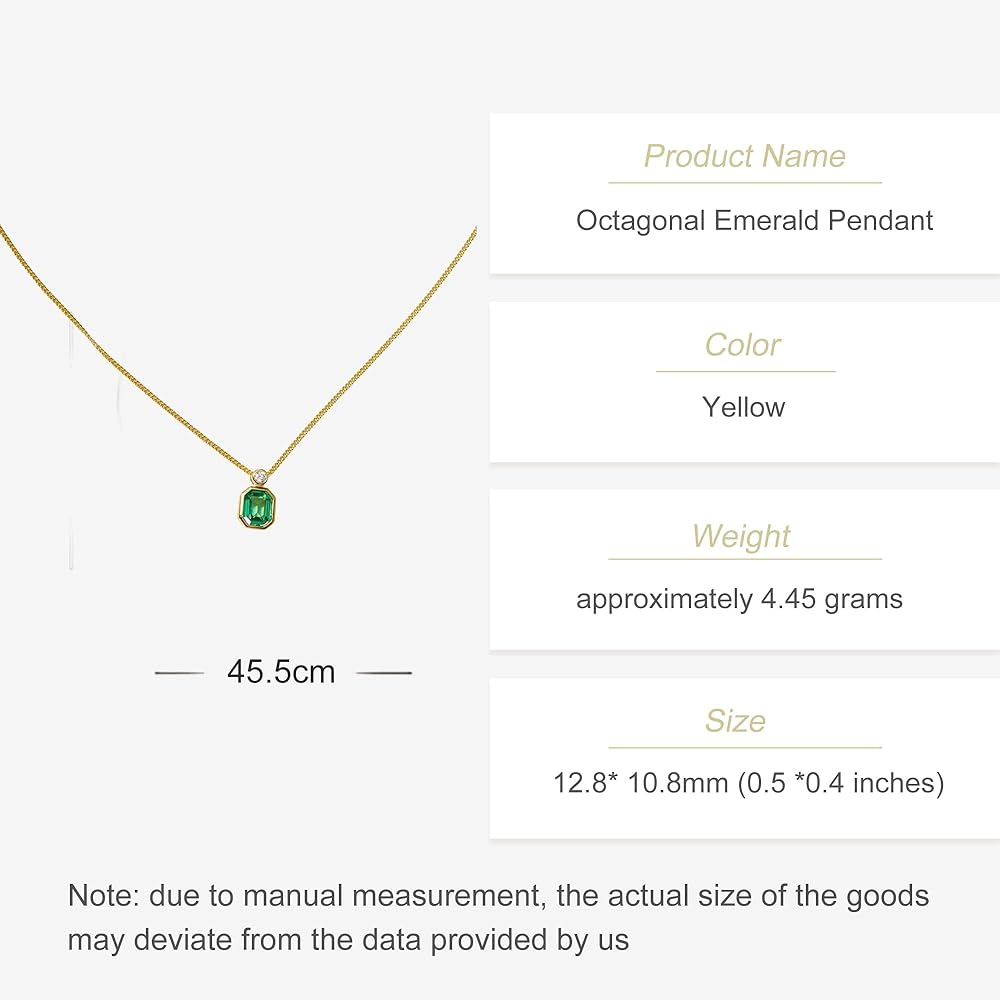This screenshot has width=1000, height=1000.
Task: Select the "Color" heading
Action: pyautogui.click(x=743, y=345)
